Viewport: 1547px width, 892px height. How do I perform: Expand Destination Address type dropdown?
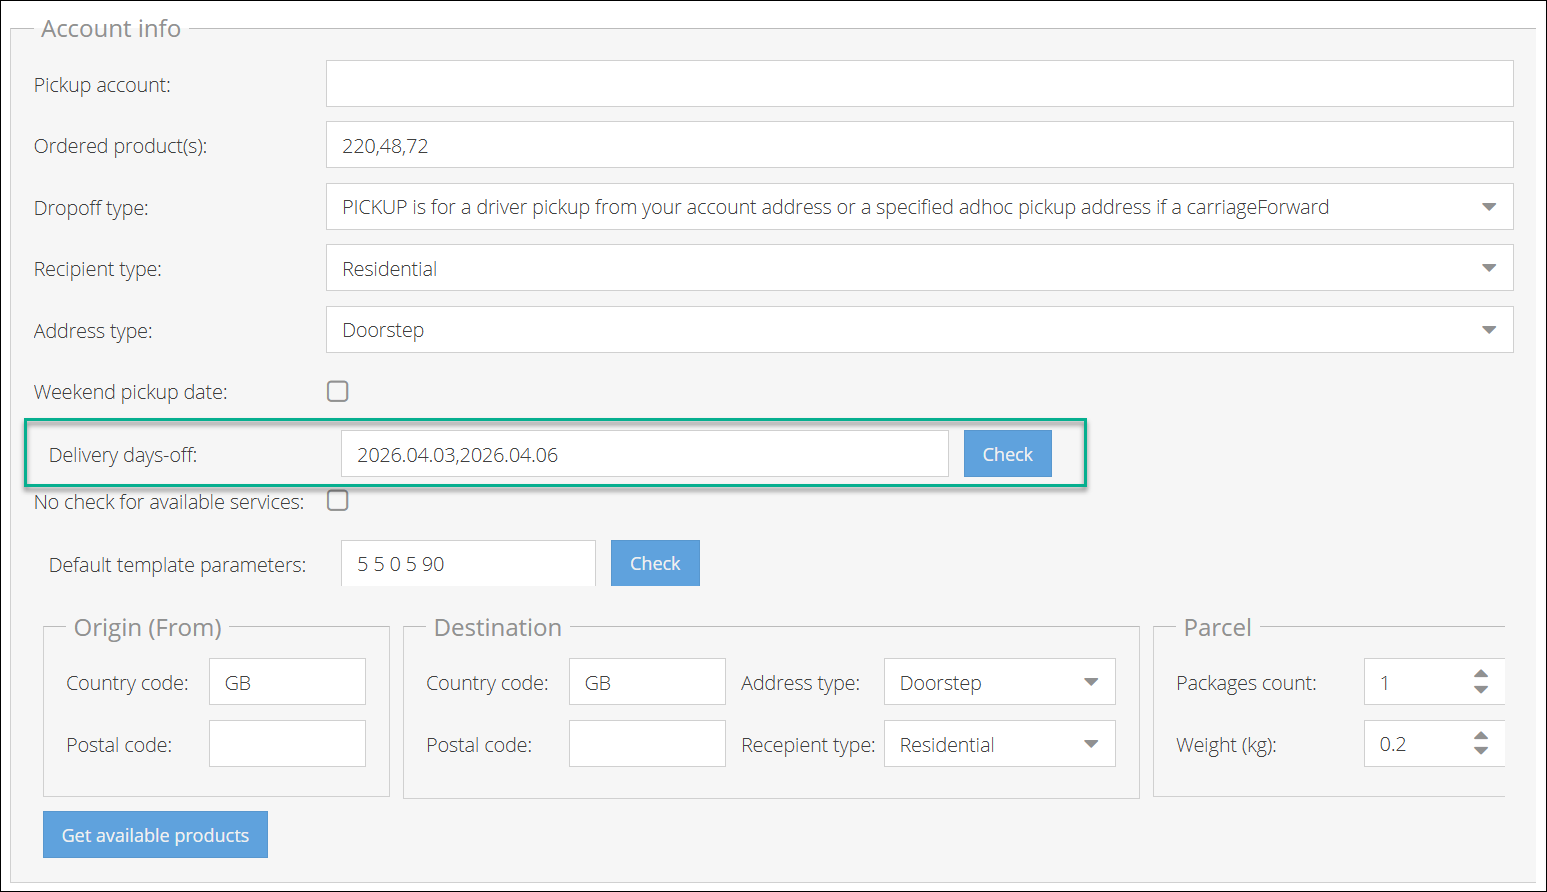[998, 682]
